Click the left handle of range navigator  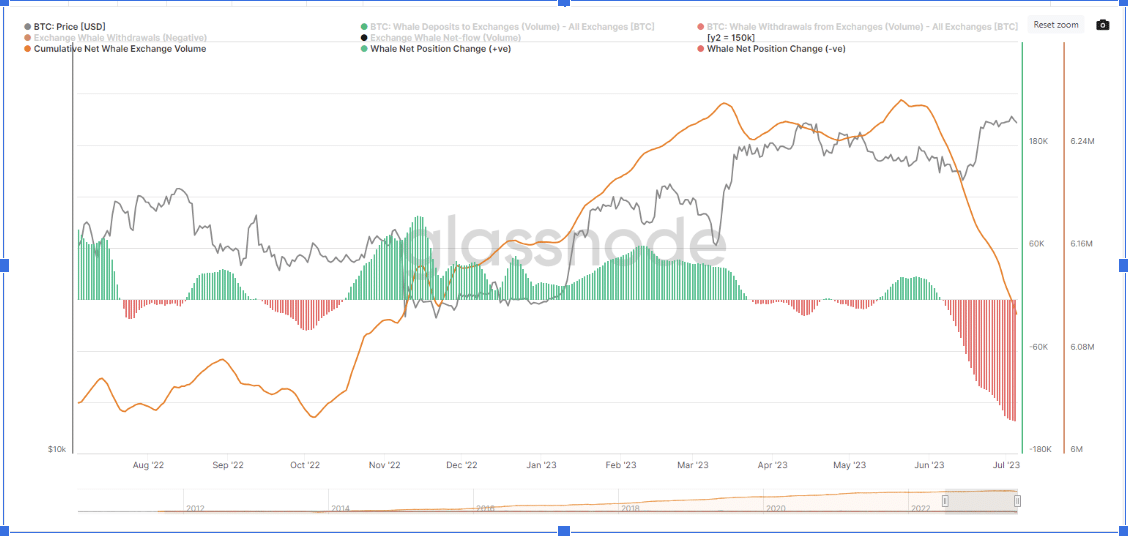pos(945,501)
